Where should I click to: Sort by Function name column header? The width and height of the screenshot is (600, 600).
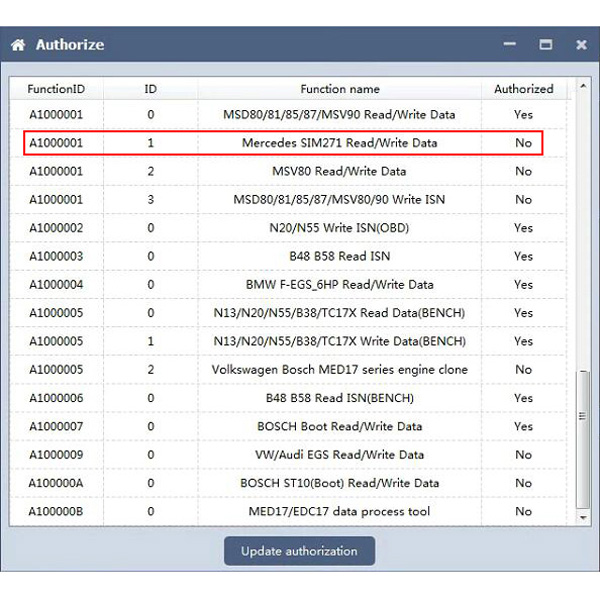point(339,89)
